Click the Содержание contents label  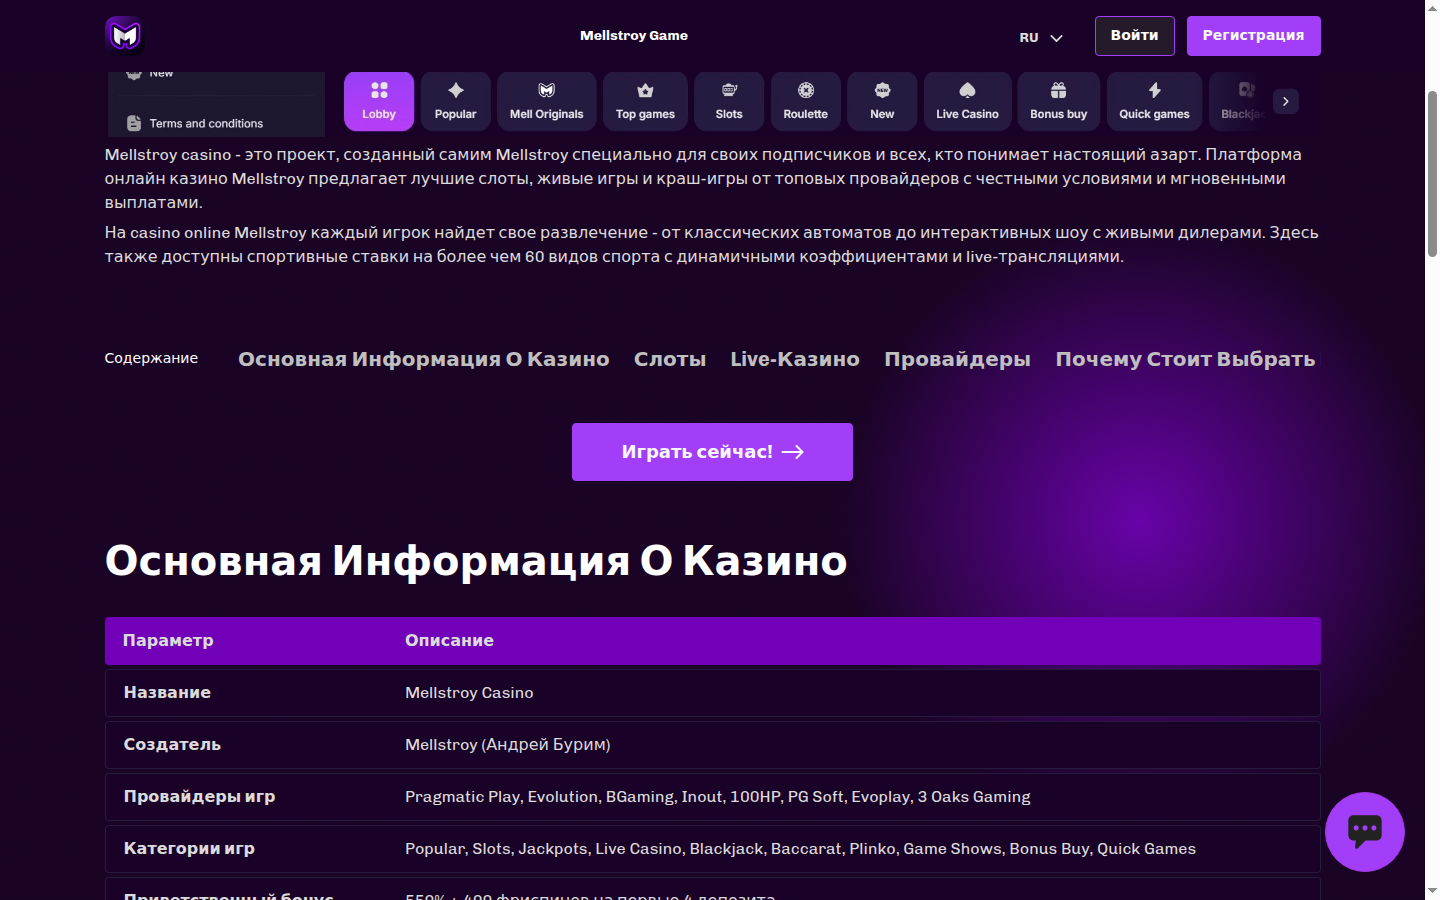click(x=151, y=358)
